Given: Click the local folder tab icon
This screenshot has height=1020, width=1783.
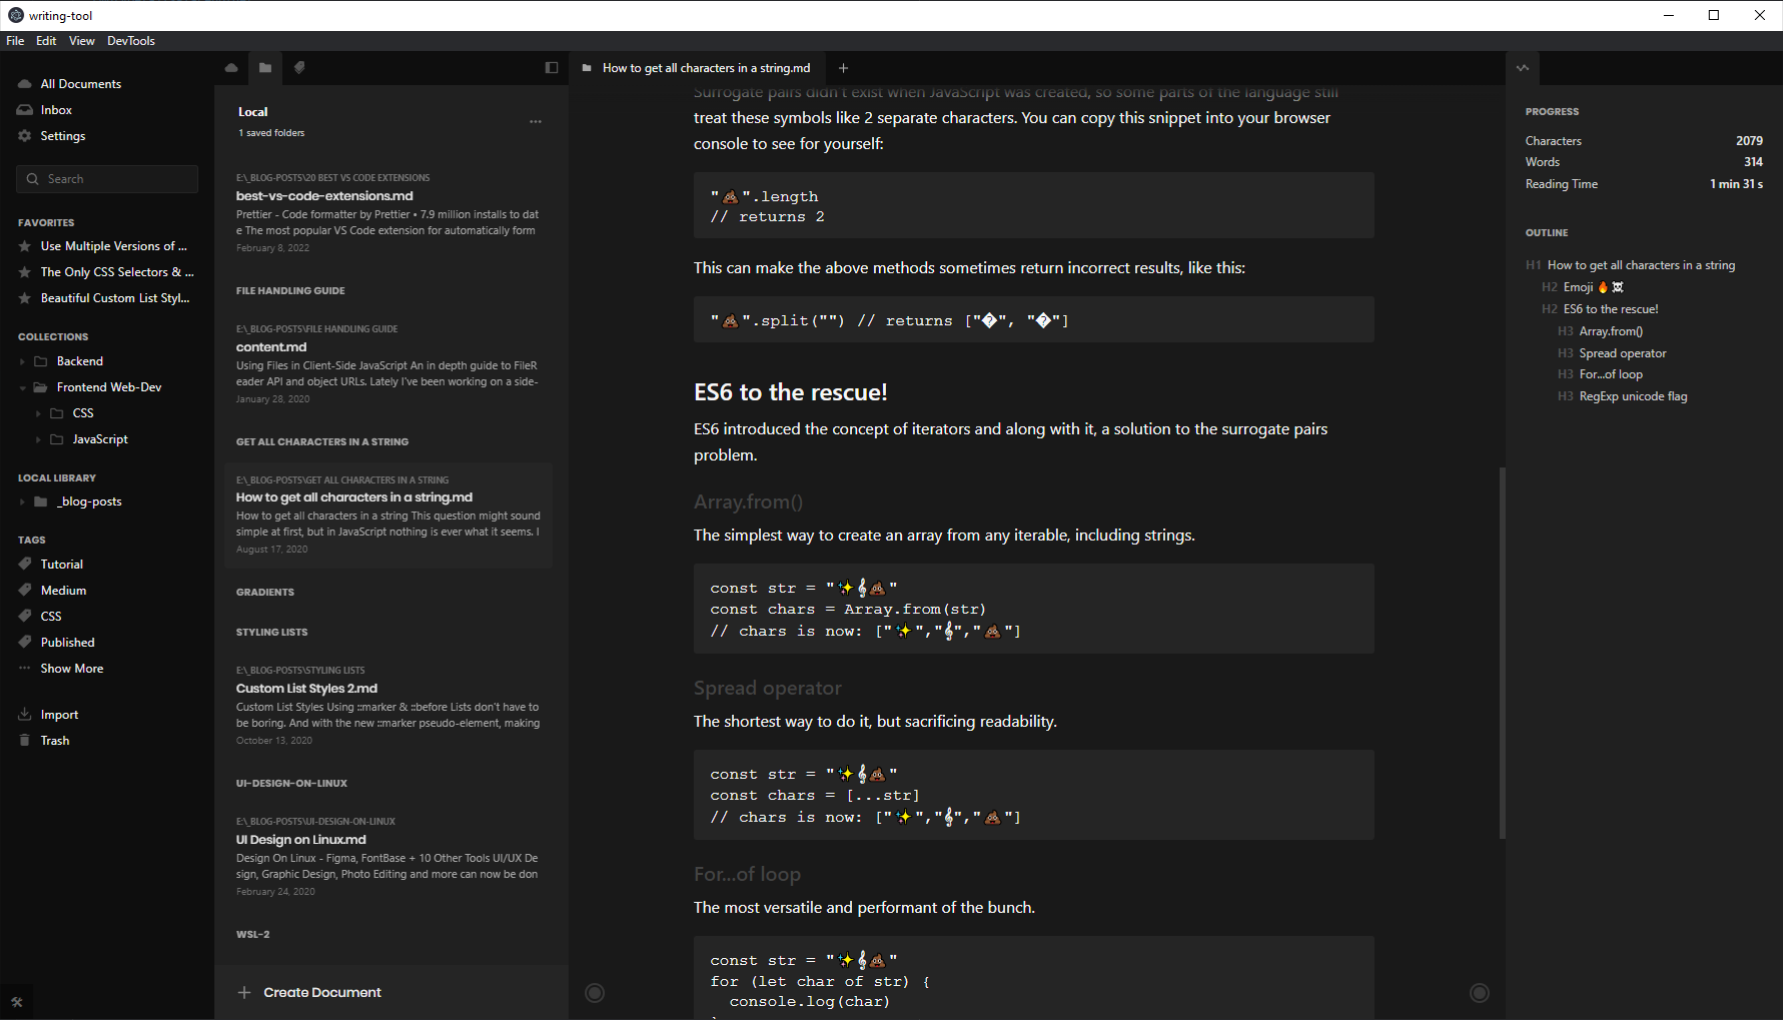Looking at the screenshot, I should tap(265, 68).
